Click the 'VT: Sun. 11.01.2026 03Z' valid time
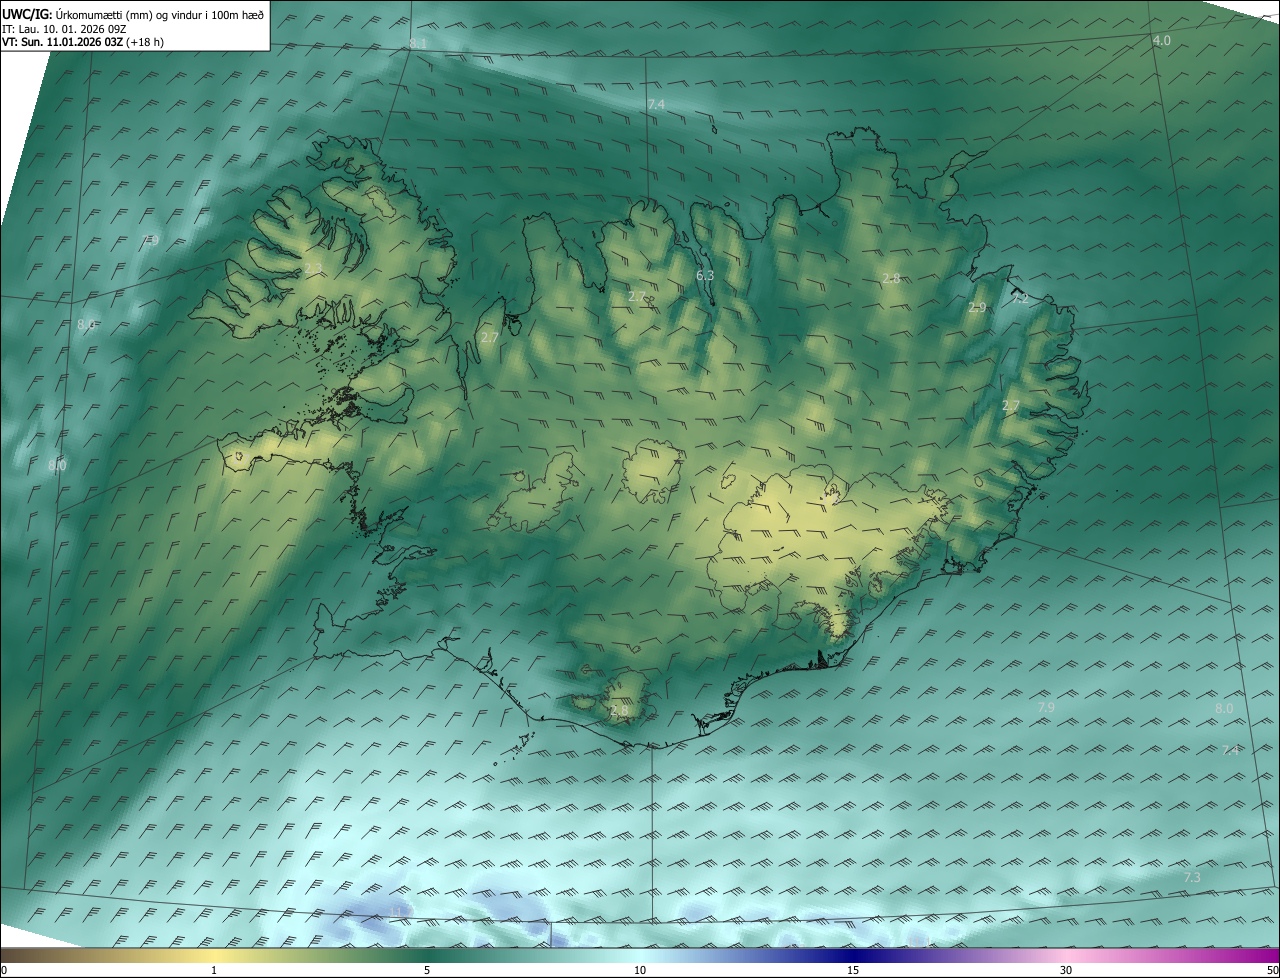1280x978 pixels. pyautogui.click(x=64, y=43)
